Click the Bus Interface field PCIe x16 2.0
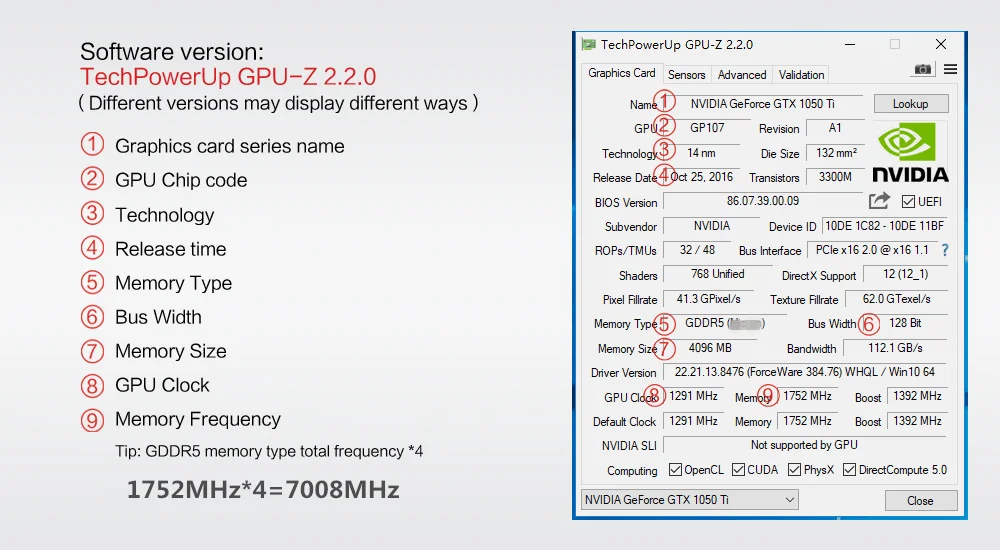 pos(872,250)
